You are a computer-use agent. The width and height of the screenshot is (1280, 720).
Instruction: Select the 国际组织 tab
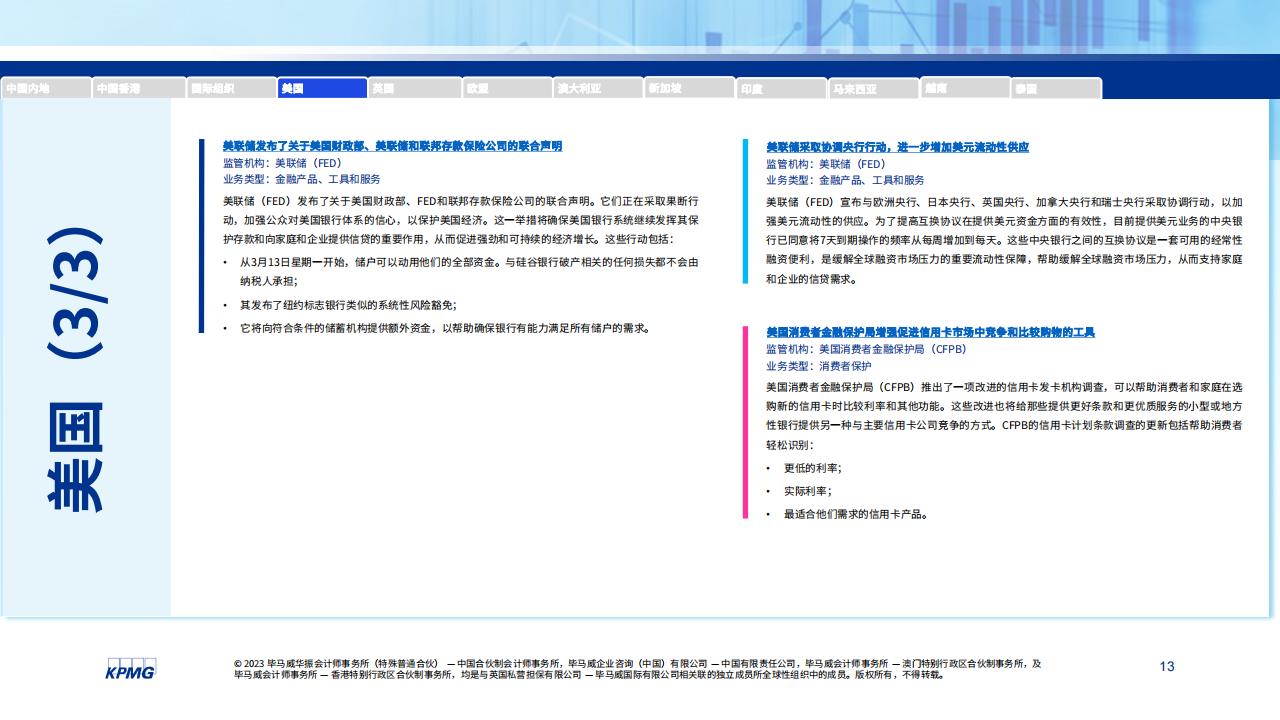point(231,88)
